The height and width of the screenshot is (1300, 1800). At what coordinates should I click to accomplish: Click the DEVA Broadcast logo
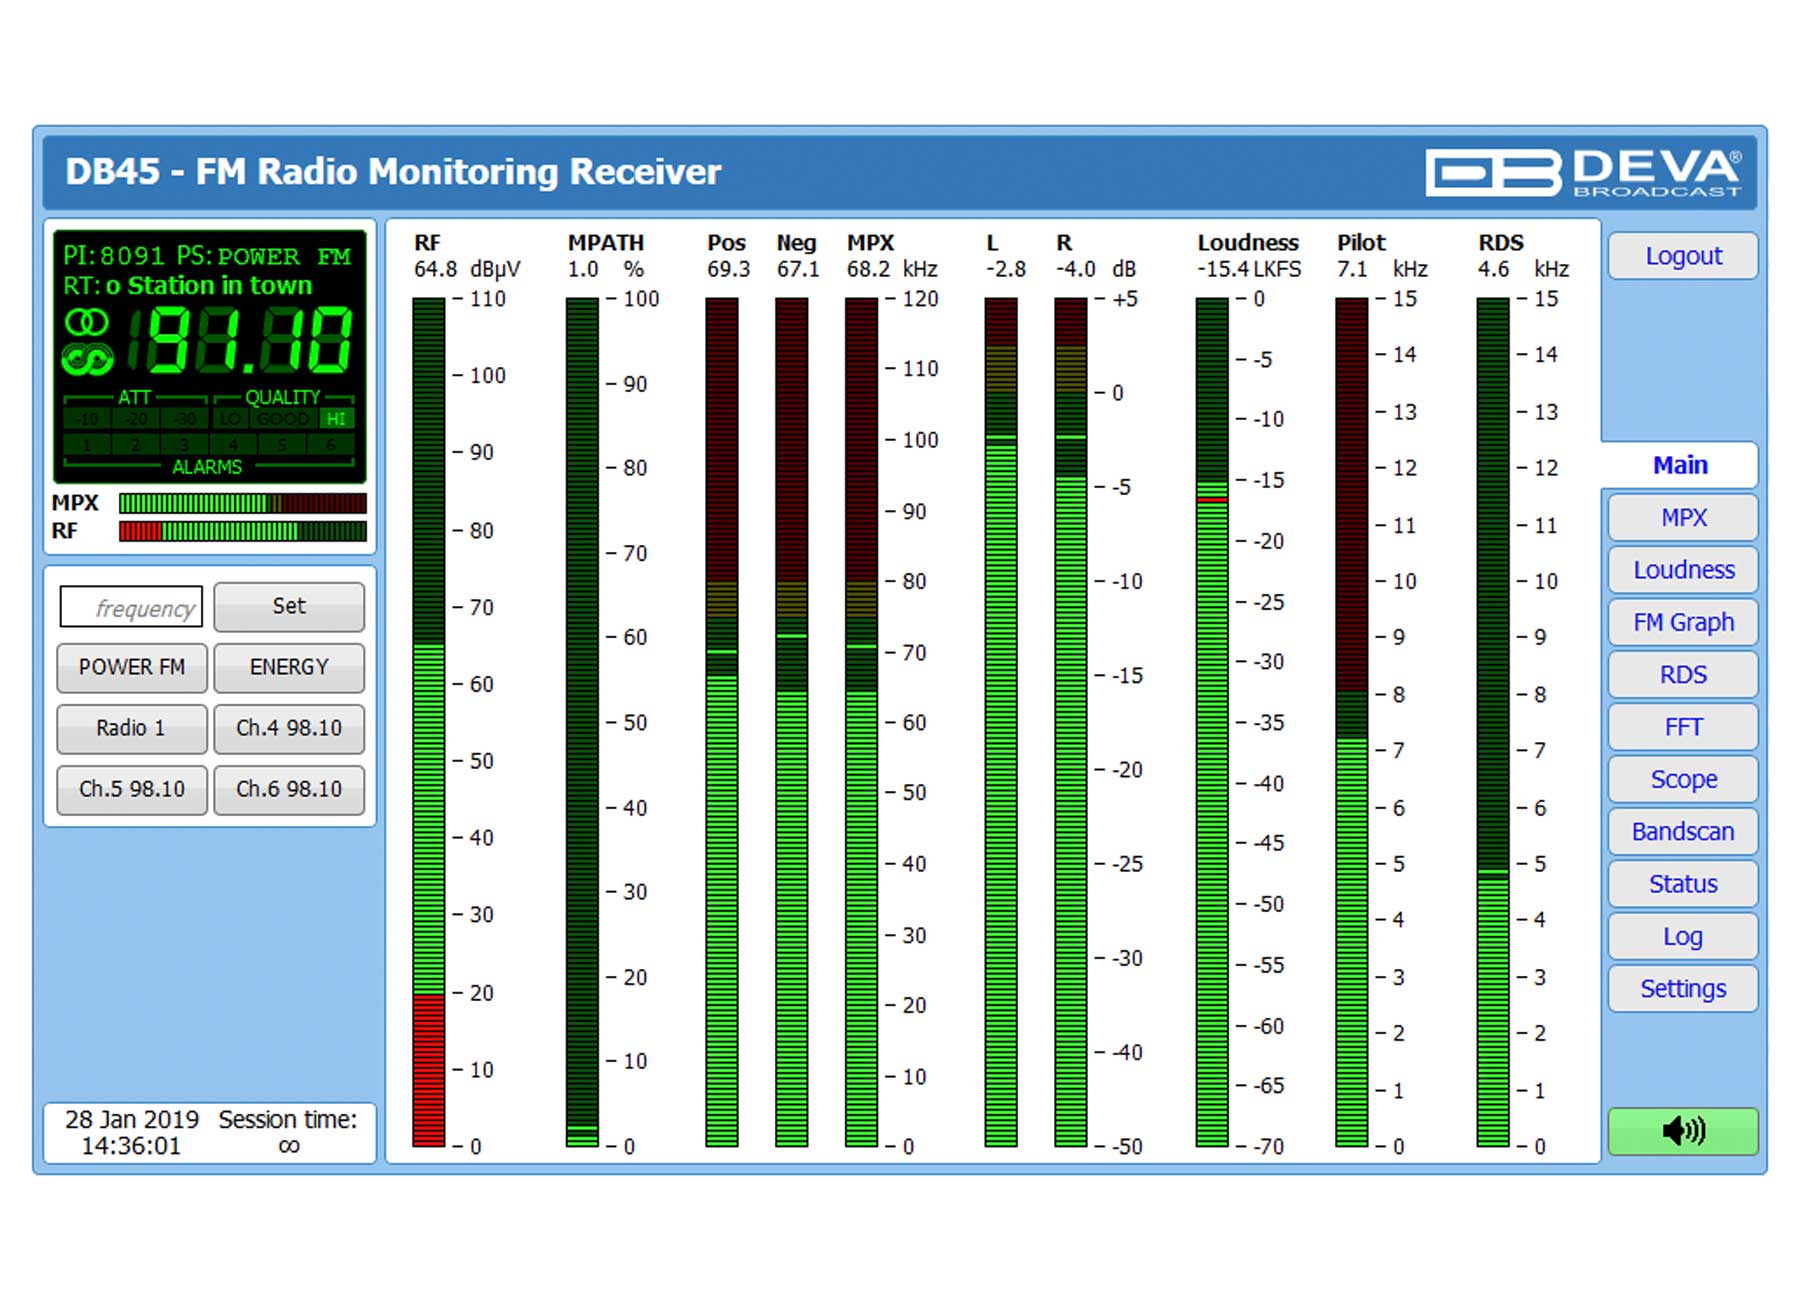pyautogui.click(x=1584, y=172)
